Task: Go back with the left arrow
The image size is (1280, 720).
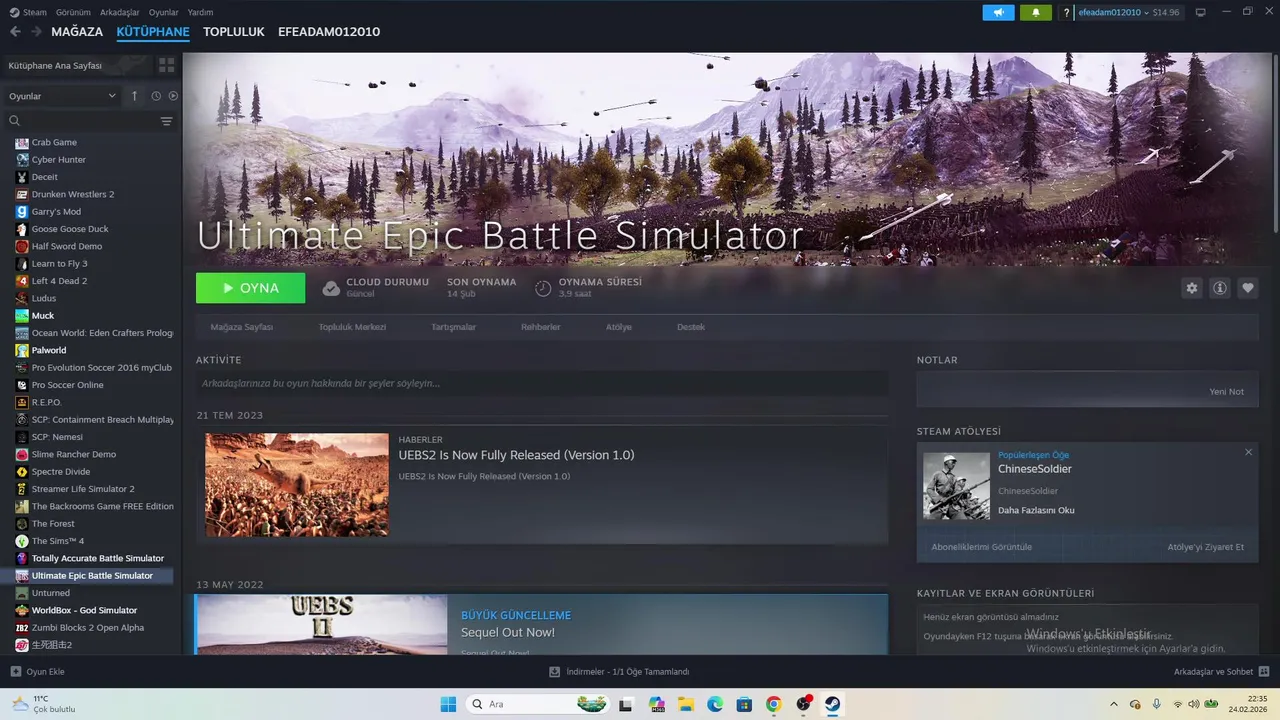Action: point(15,32)
